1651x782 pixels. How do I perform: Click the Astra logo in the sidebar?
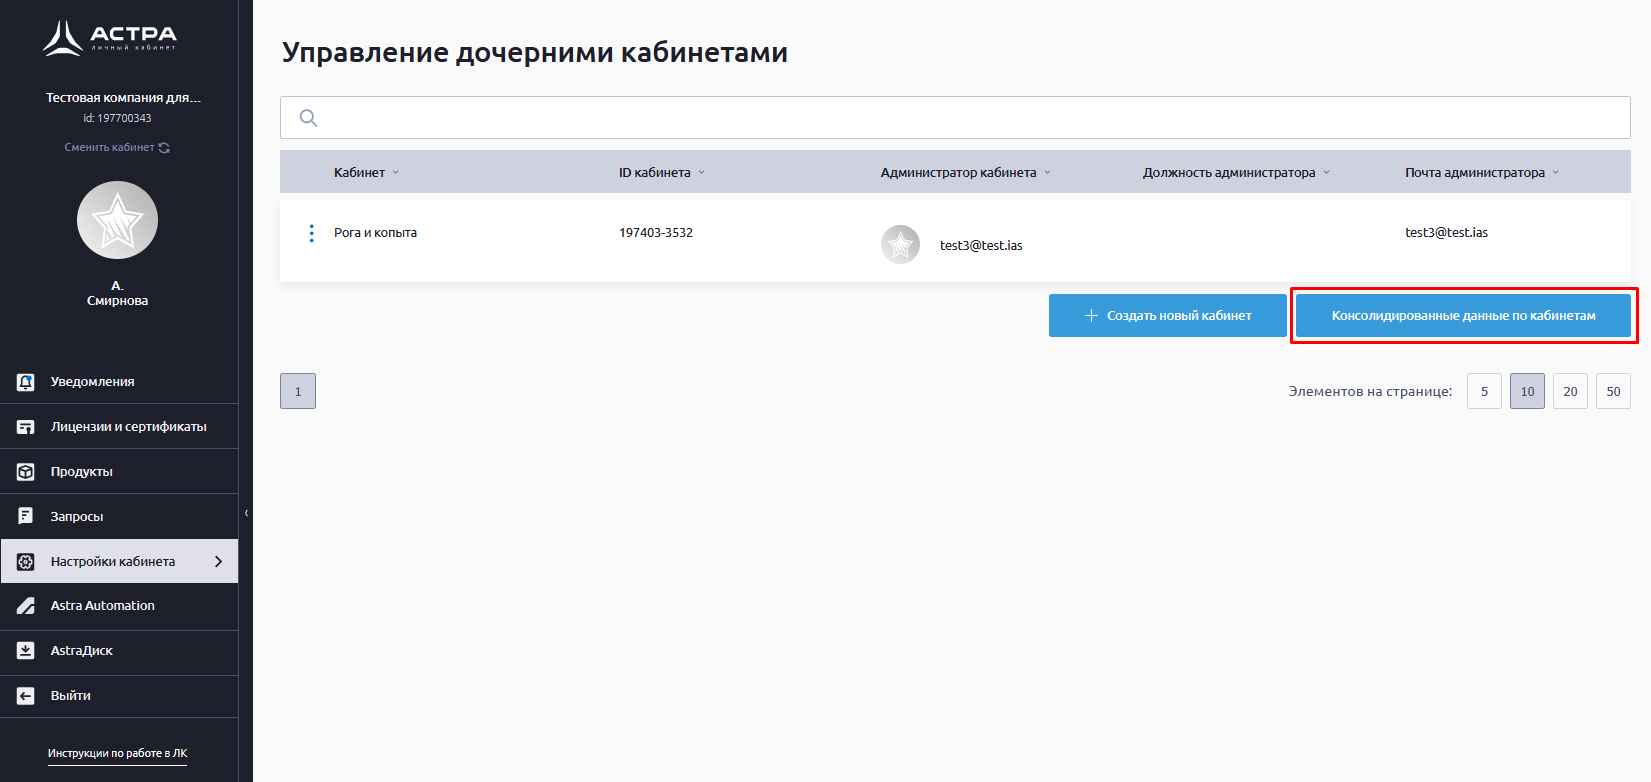pyautogui.click(x=110, y=38)
